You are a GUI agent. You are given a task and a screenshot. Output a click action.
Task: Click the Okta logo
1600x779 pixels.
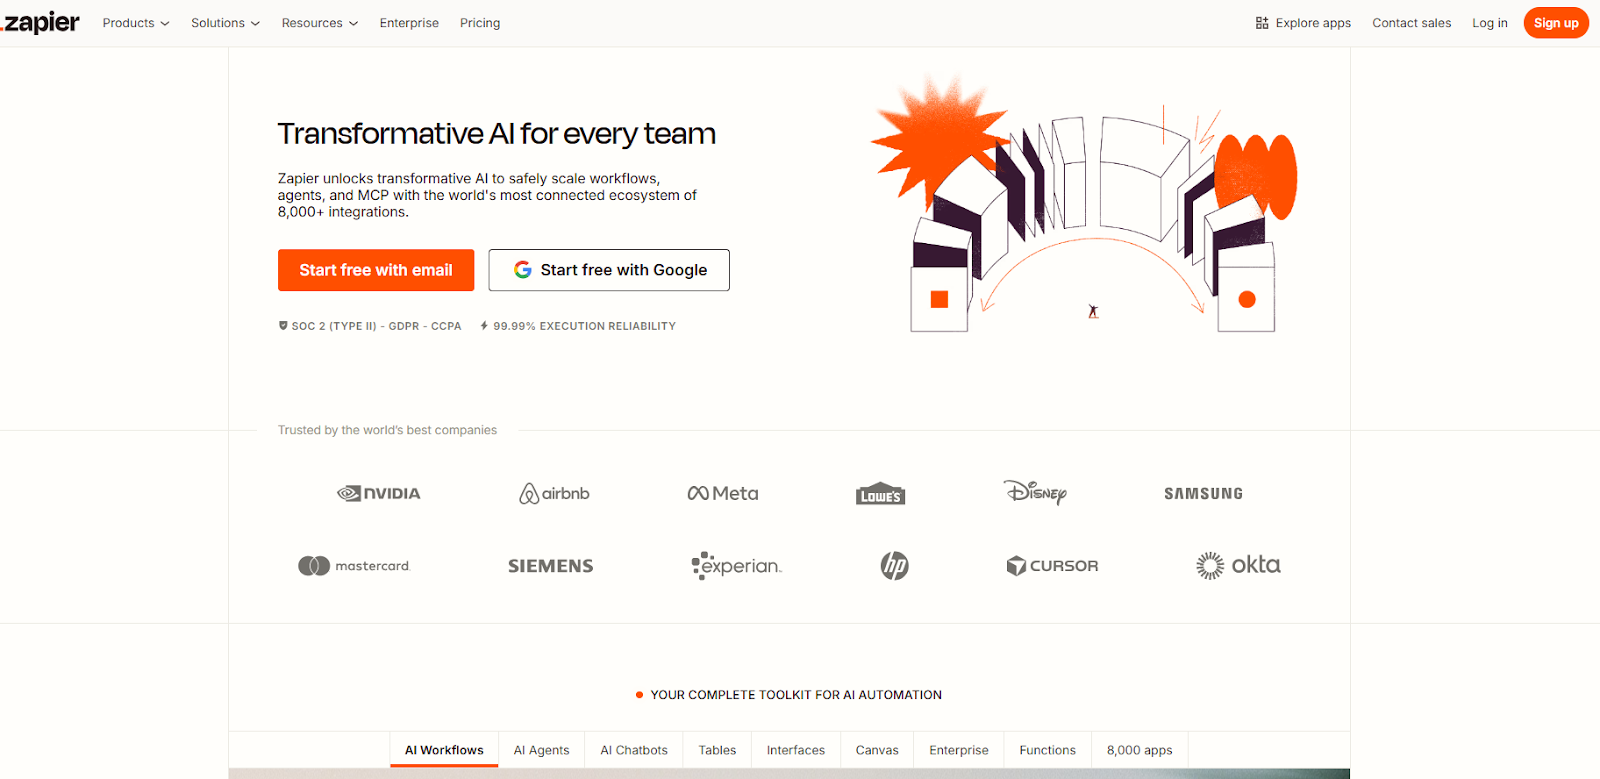coord(1238,565)
